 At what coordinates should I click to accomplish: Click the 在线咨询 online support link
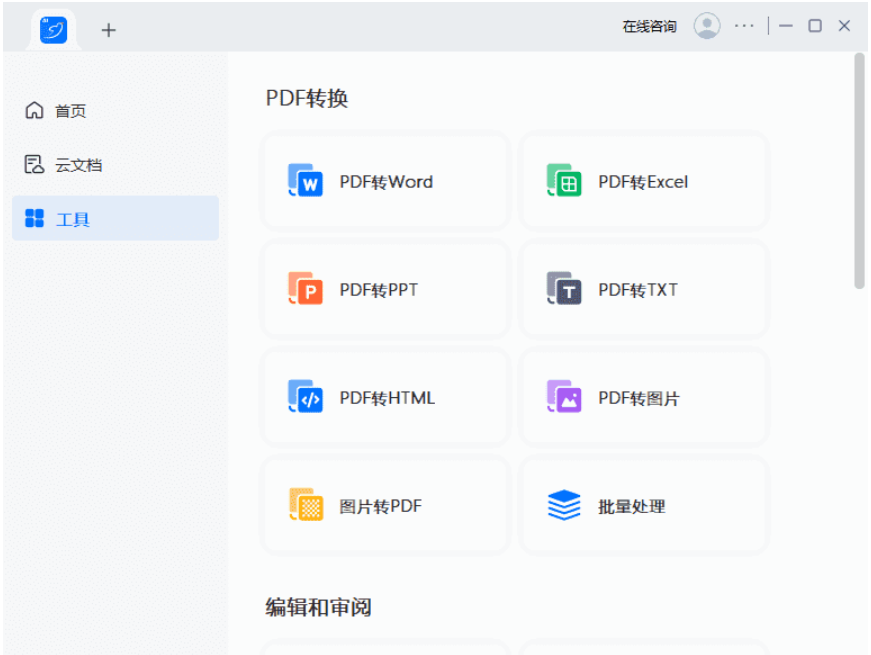pyautogui.click(x=649, y=26)
